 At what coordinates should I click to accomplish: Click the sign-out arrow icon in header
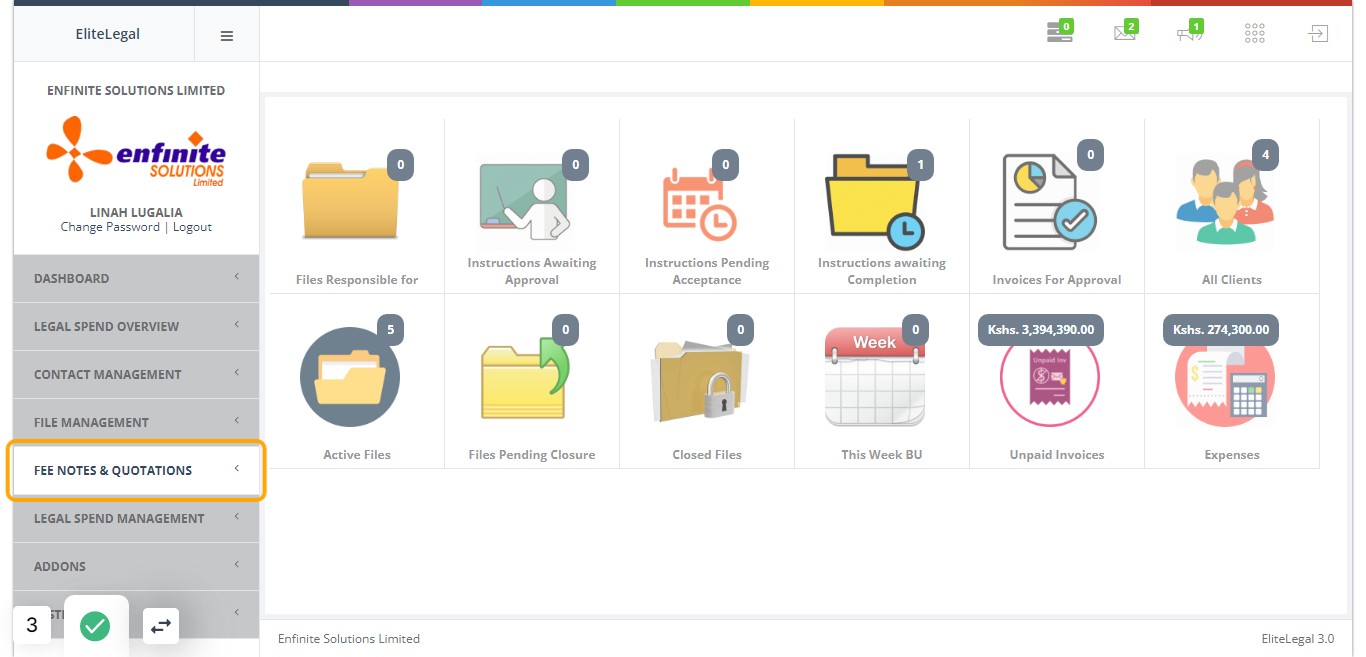click(1319, 34)
